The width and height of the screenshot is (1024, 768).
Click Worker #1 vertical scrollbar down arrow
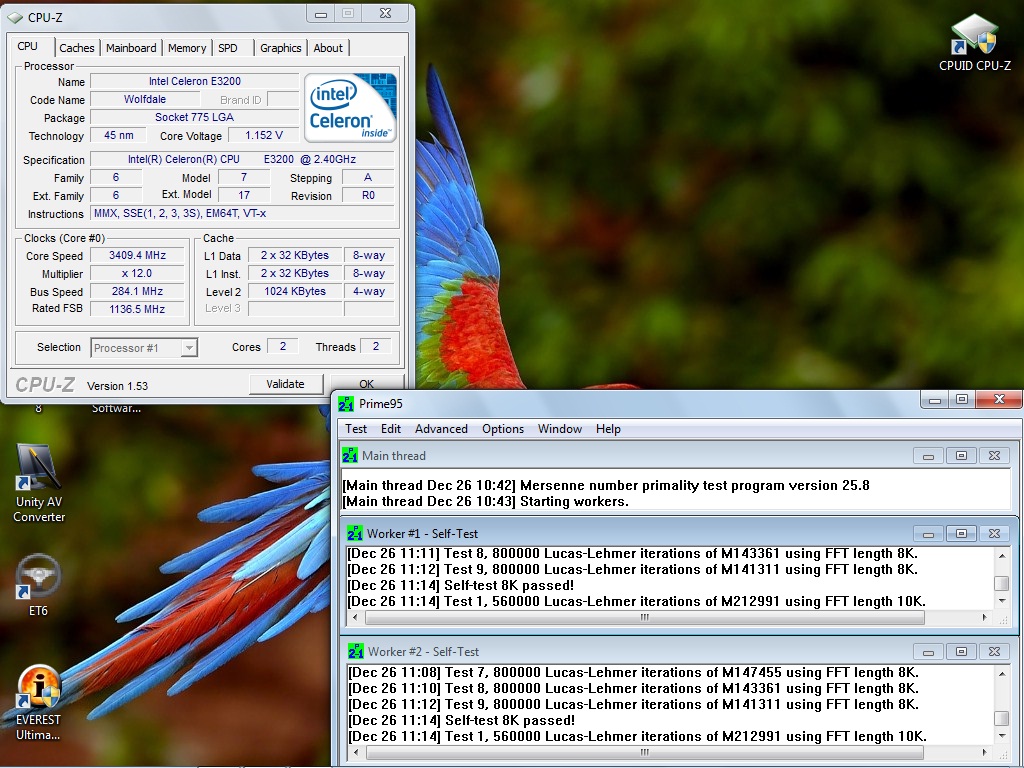click(x=1002, y=601)
